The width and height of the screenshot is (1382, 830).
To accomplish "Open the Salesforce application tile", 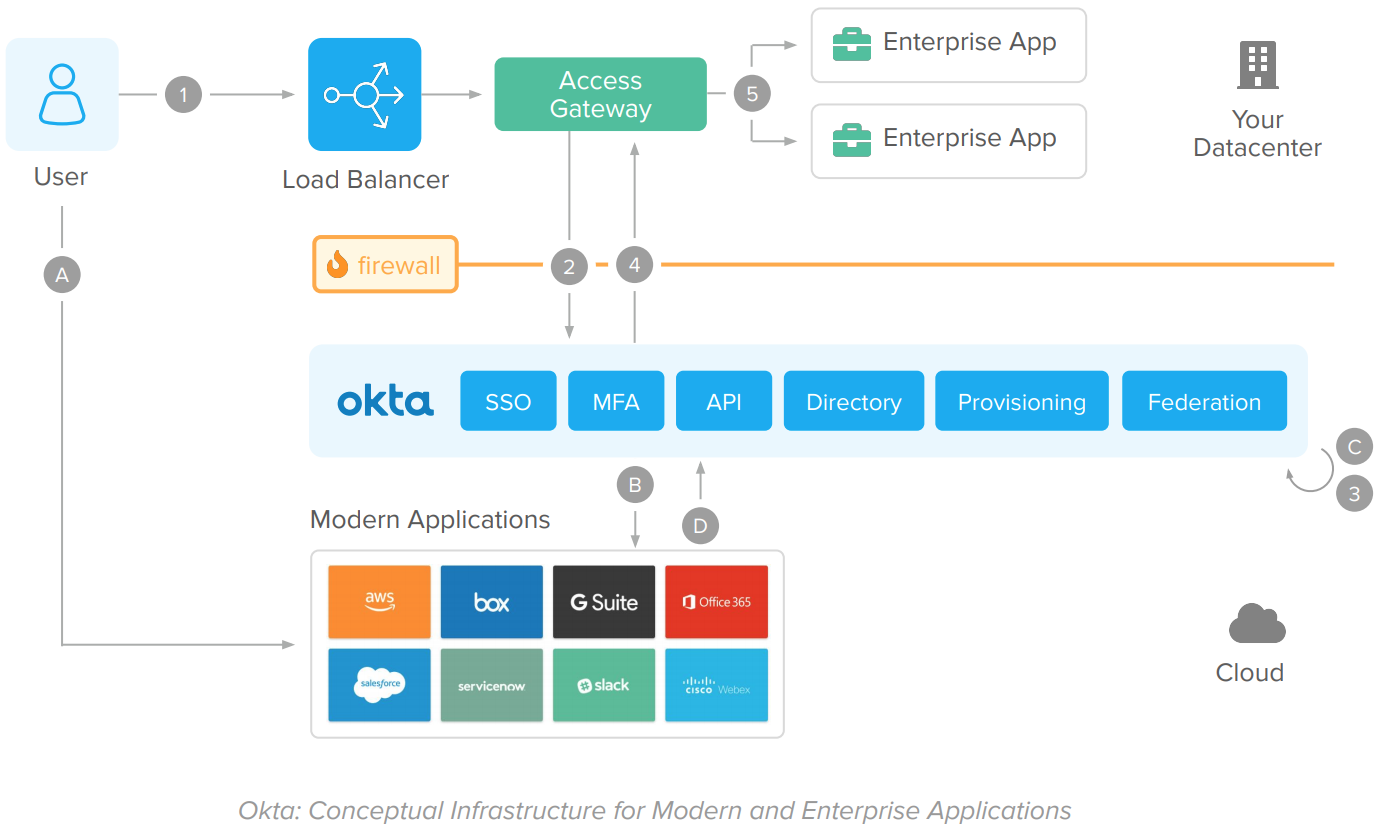I will (x=379, y=685).
